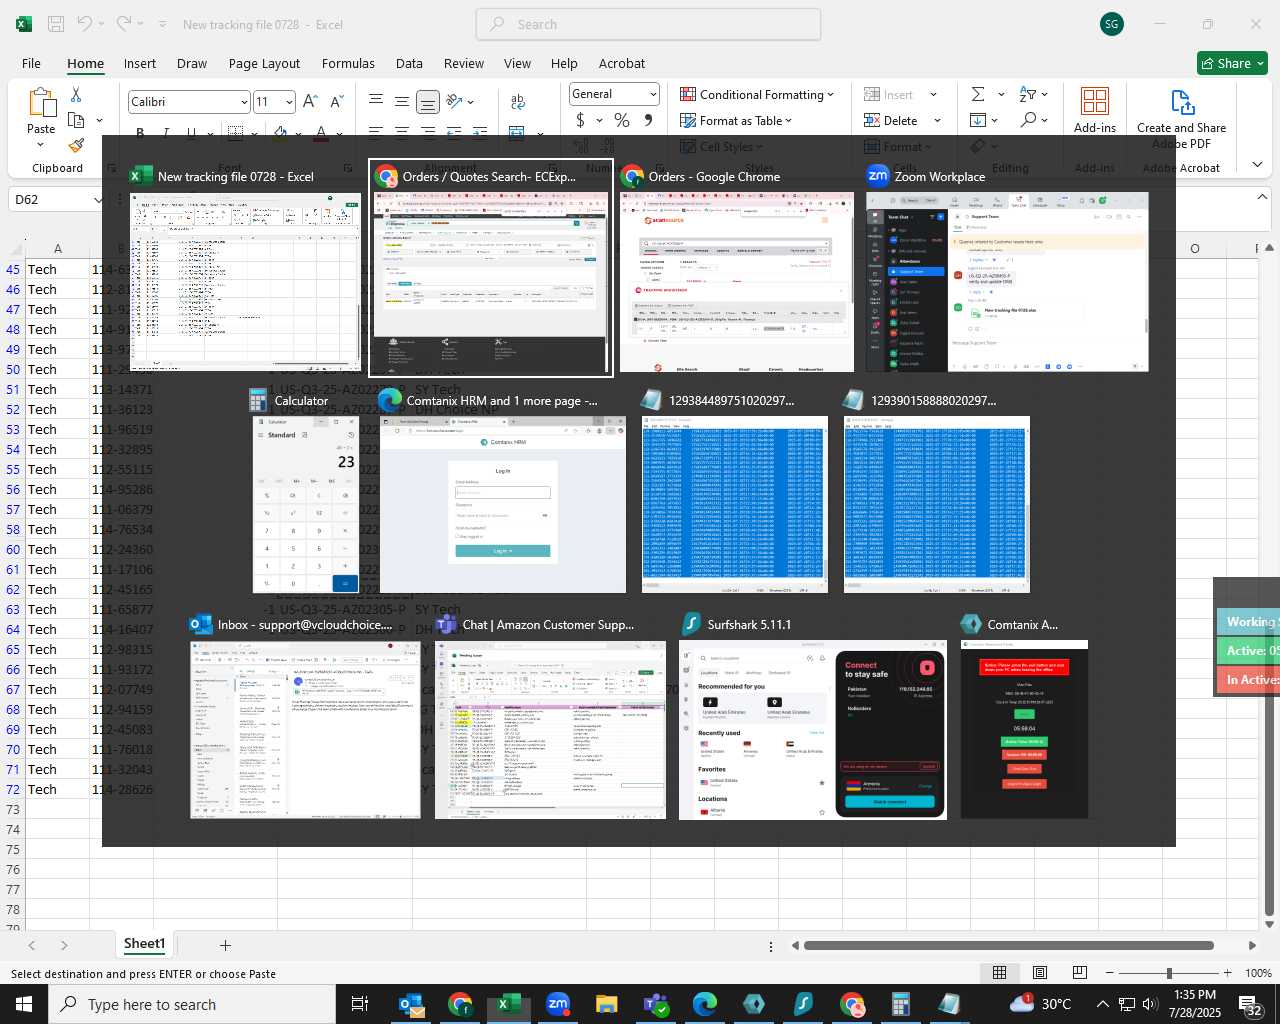Click the horizontal sheet scrollbar
The width and height of the screenshot is (1280, 1024).
[x=1009, y=945]
